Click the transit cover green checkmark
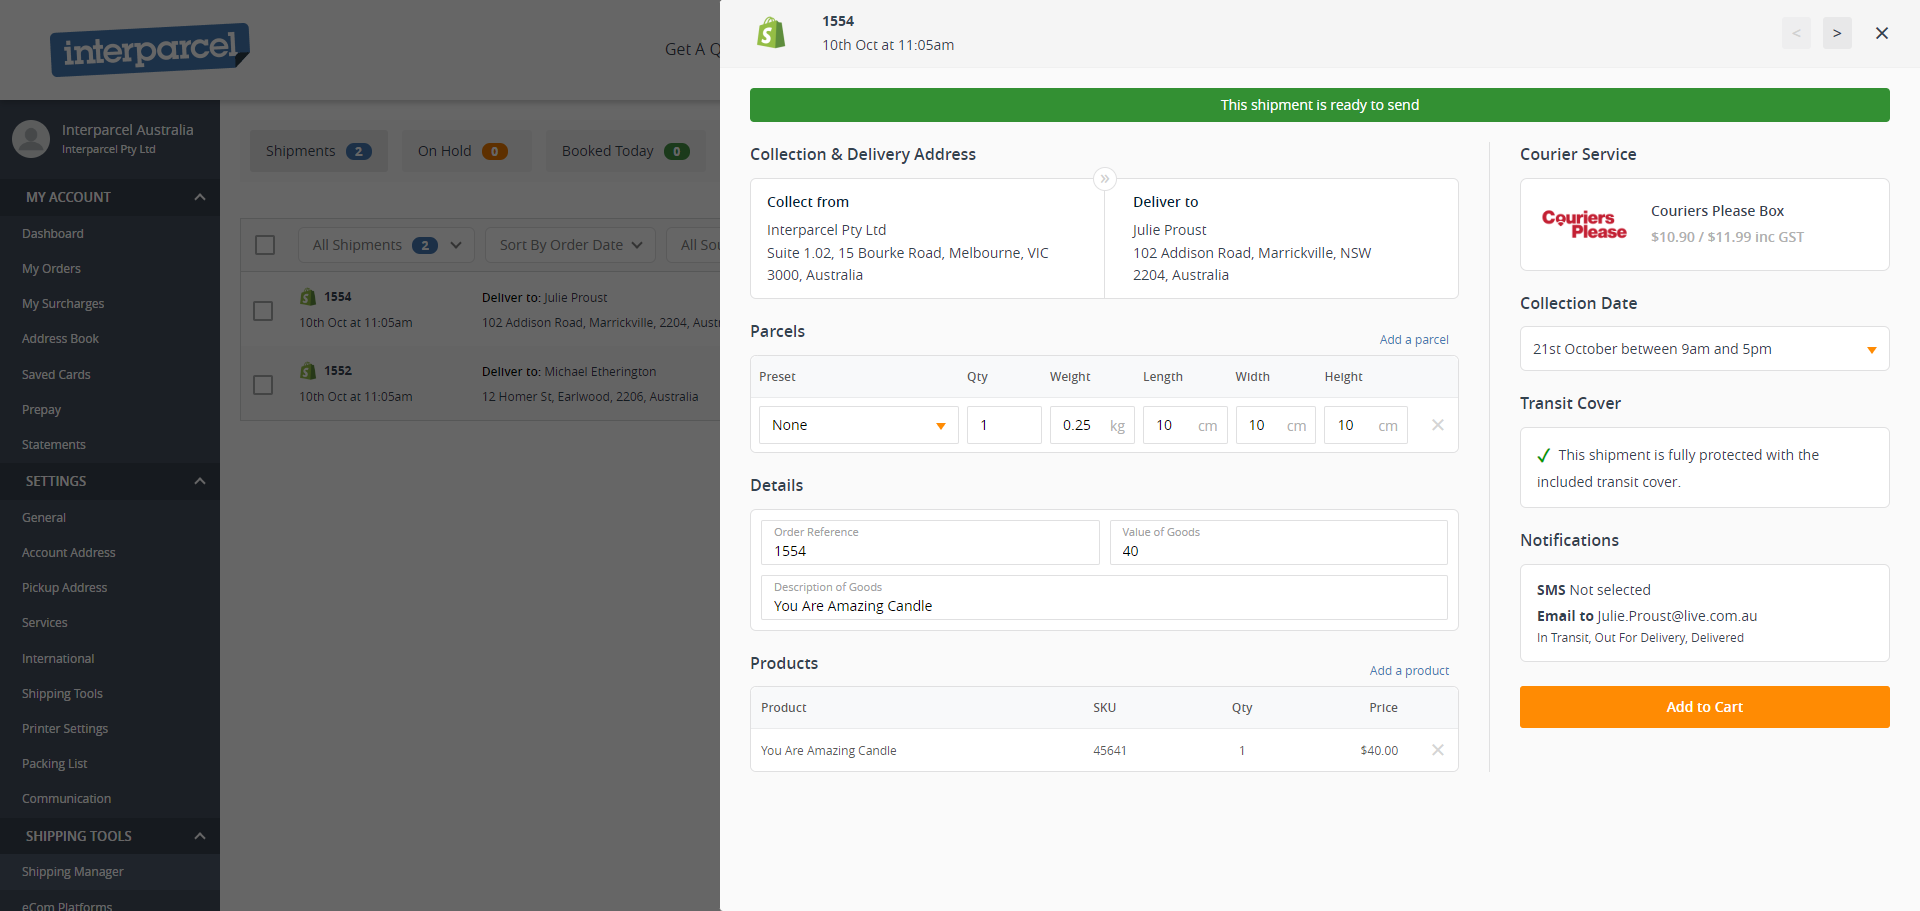 tap(1544, 455)
